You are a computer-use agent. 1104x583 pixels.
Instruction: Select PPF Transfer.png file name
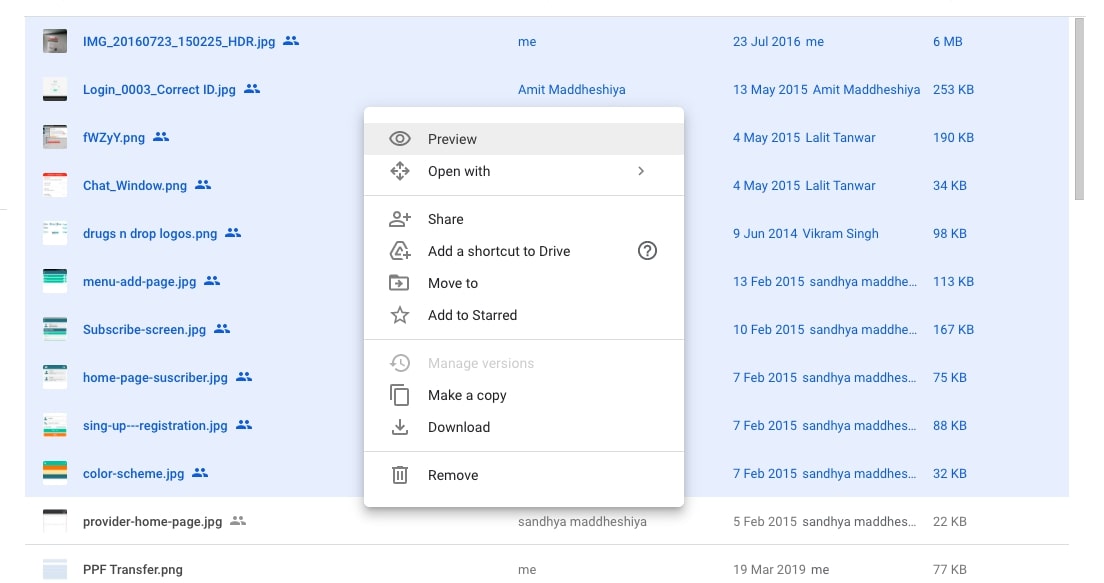pyautogui.click(x=132, y=569)
